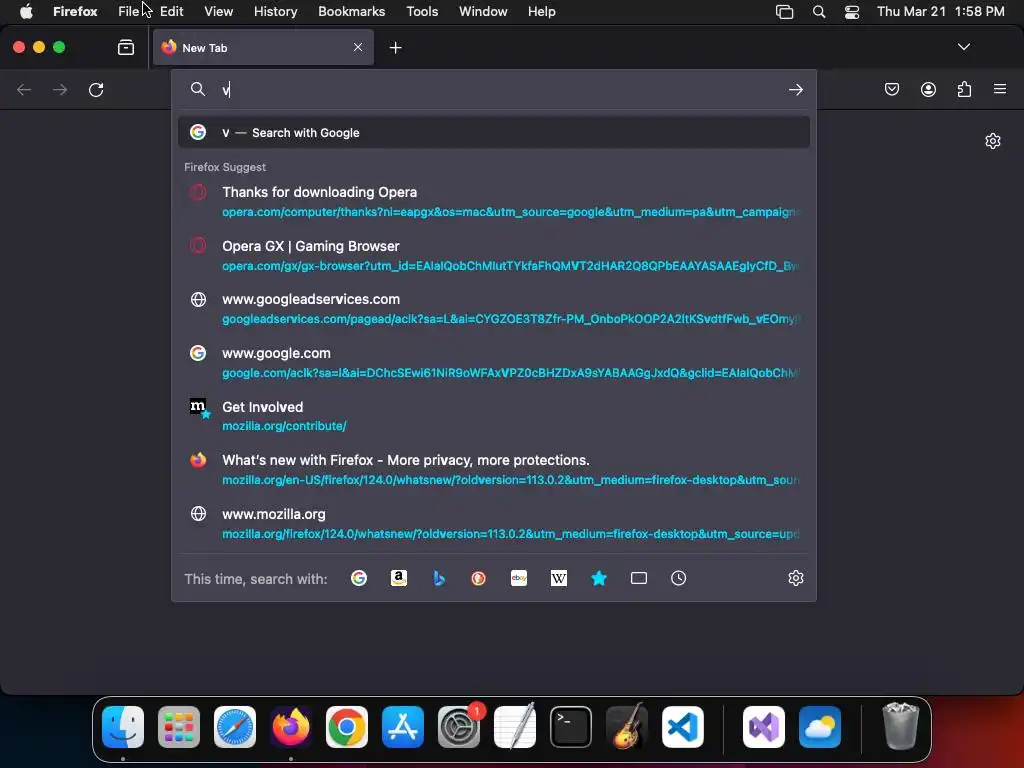Open System Settings from the Dock
The image size is (1024, 768).
[x=458, y=727]
